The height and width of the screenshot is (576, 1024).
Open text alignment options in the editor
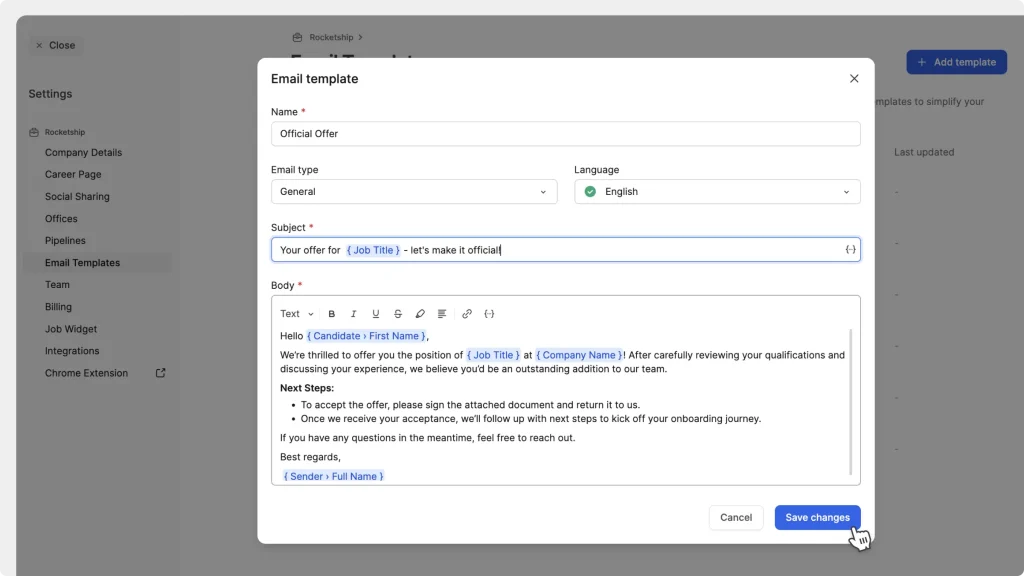point(442,313)
